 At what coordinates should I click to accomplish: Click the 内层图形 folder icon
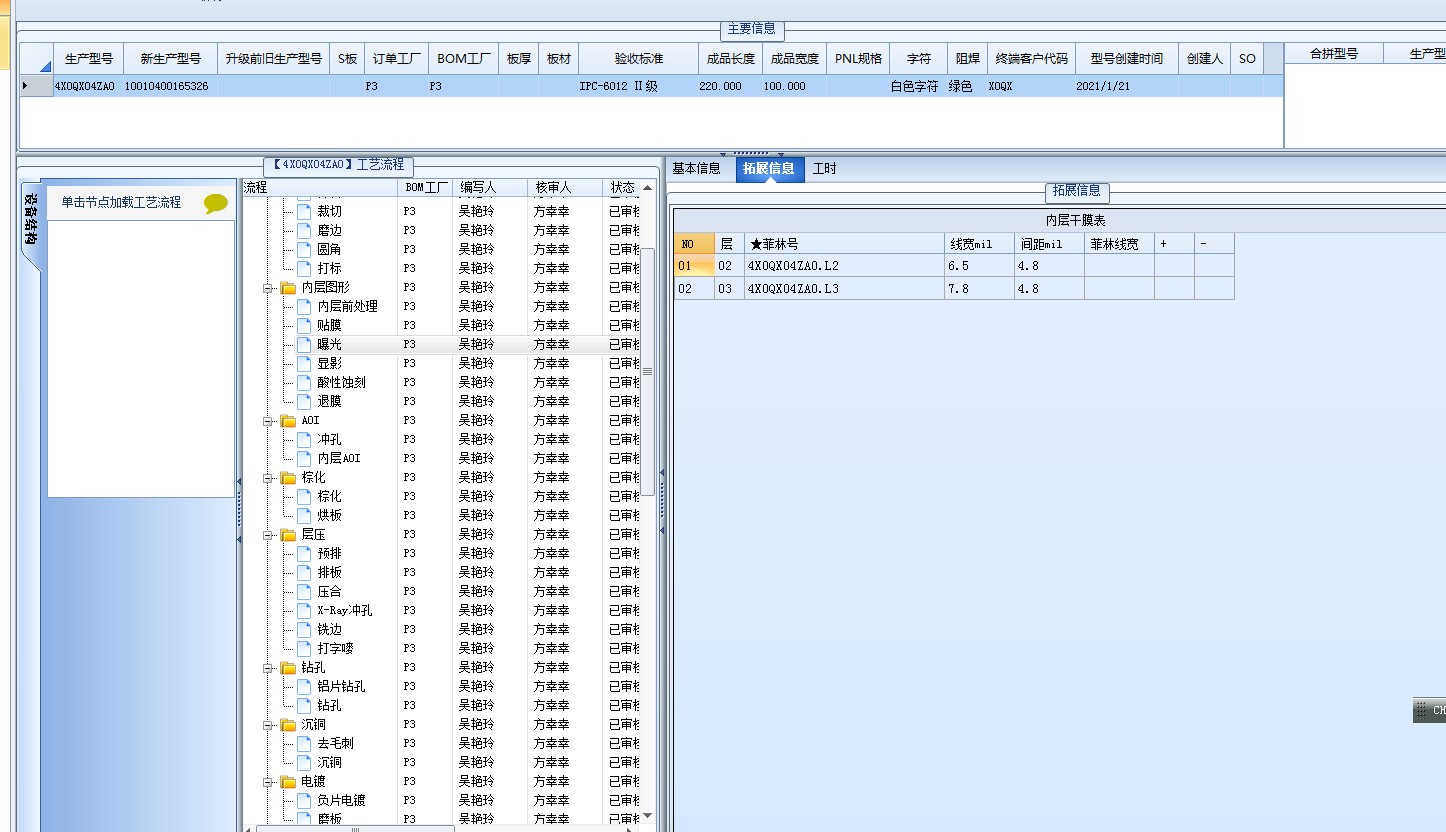coord(288,288)
